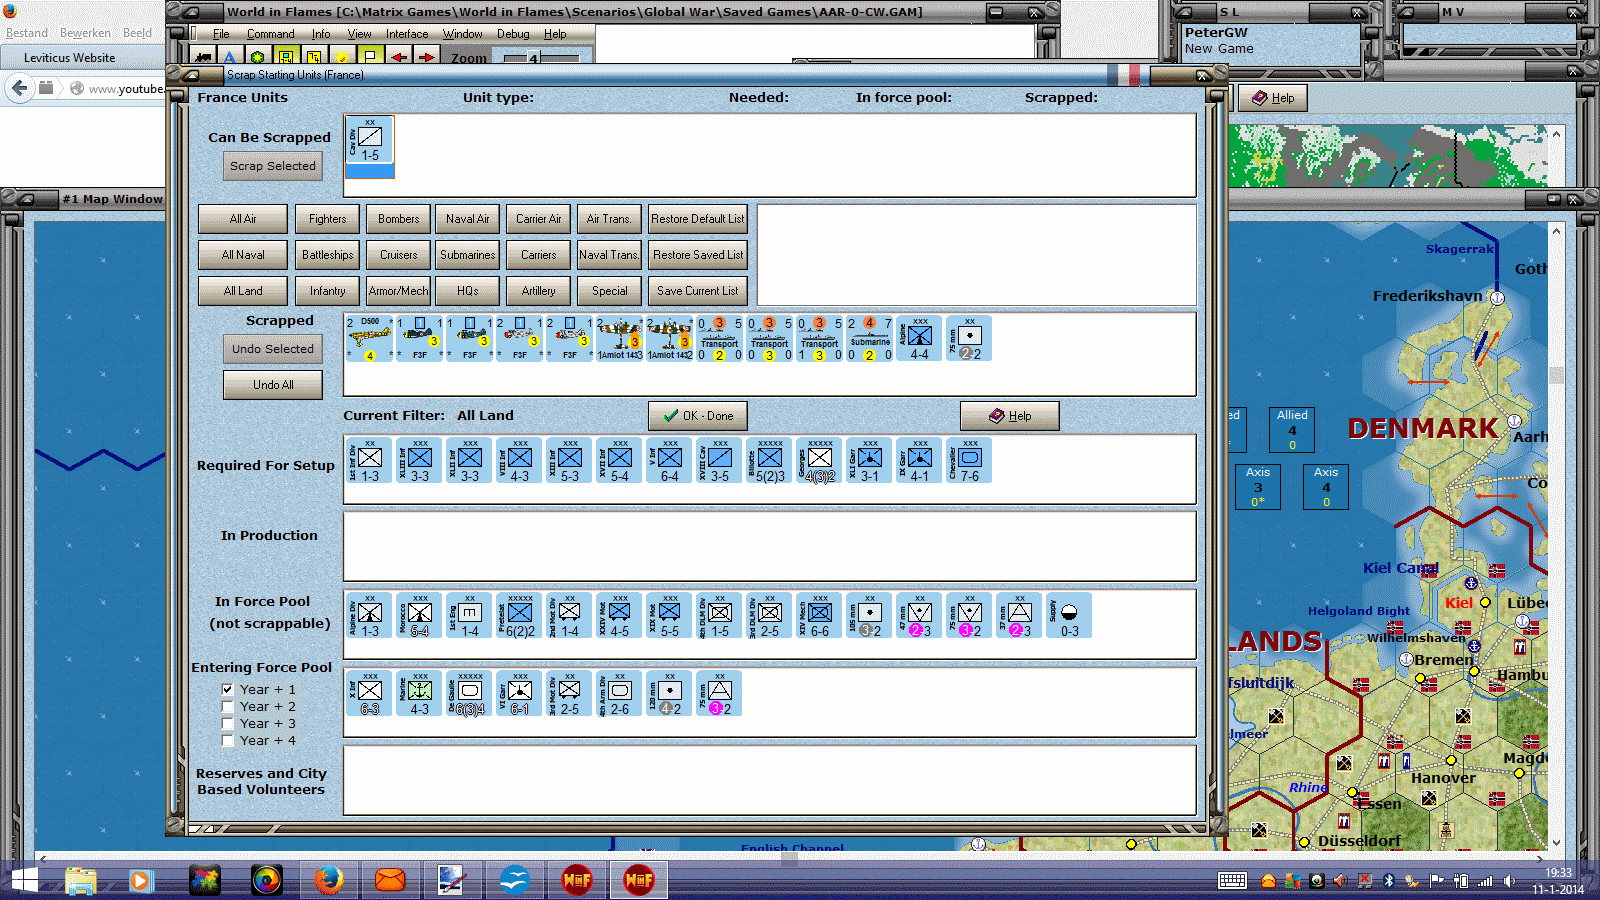Click the Undo Selected button

pyautogui.click(x=273, y=349)
